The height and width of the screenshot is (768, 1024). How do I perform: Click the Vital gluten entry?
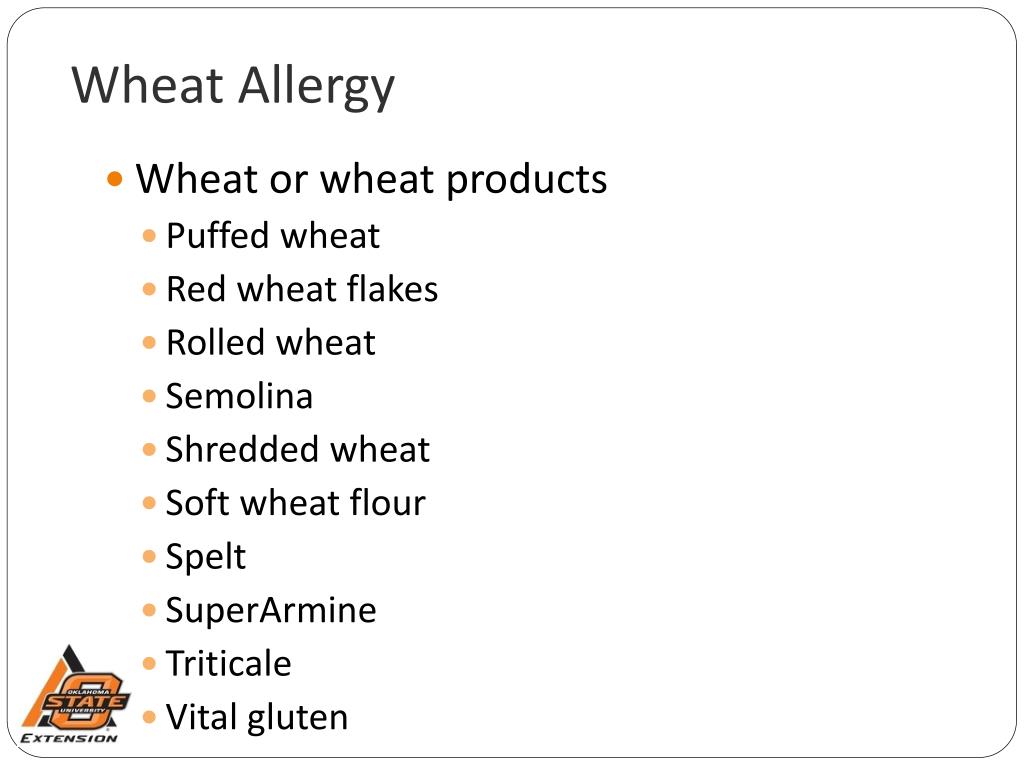click(x=257, y=719)
